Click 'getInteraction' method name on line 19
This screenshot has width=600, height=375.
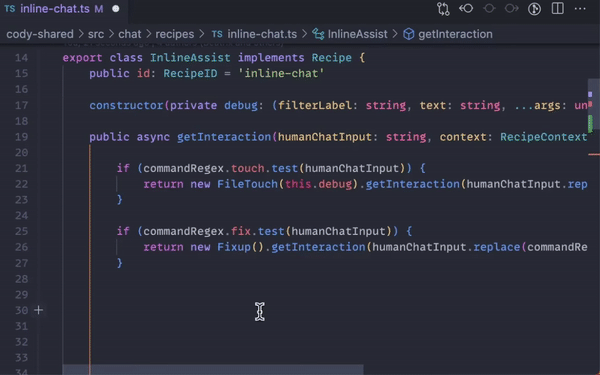pyautogui.click(x=224, y=137)
